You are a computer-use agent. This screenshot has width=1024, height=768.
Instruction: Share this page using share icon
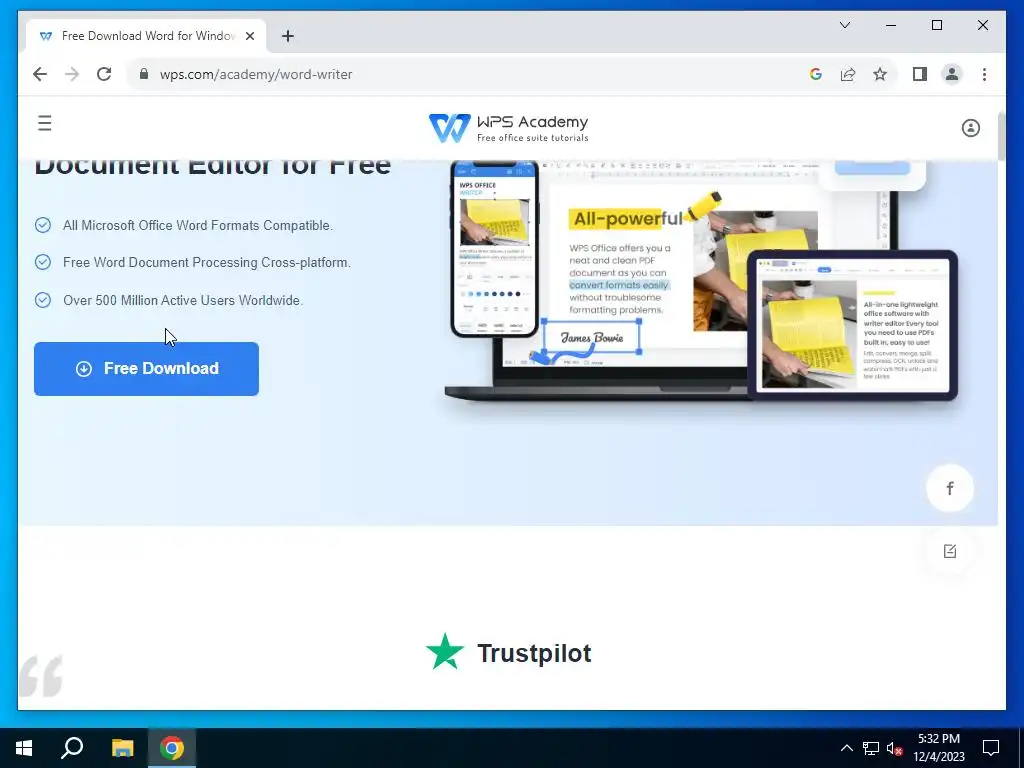(848, 74)
